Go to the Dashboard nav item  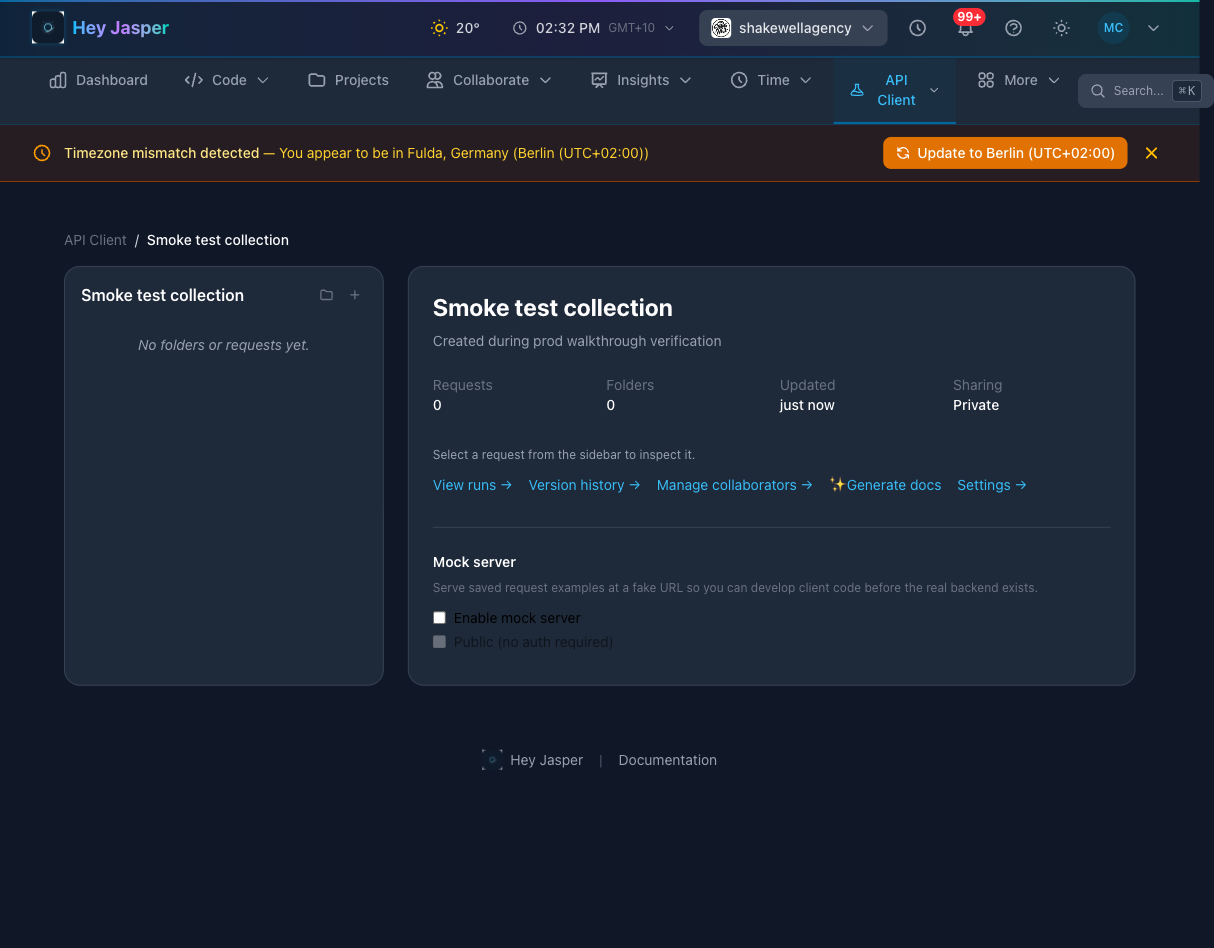coord(99,80)
